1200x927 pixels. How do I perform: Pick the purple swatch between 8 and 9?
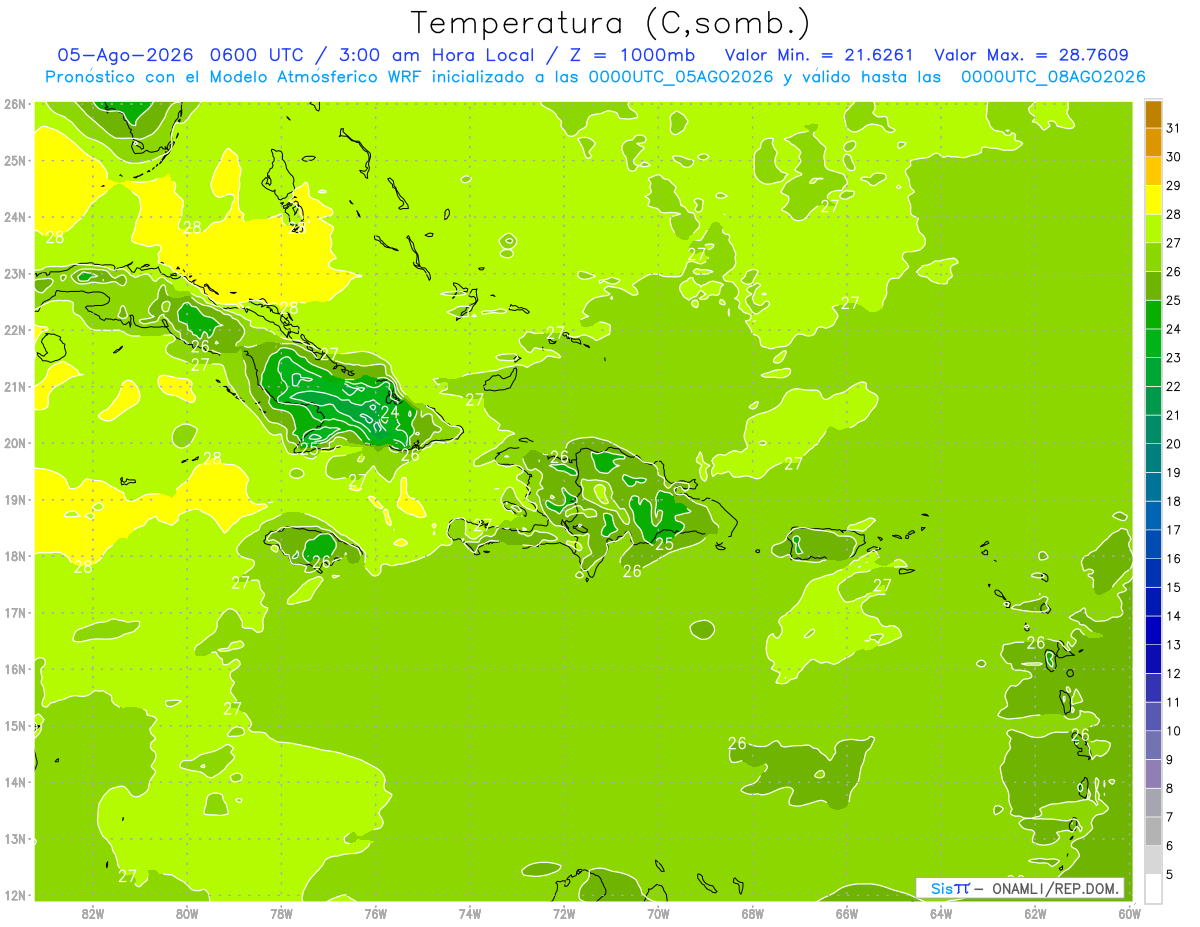[1153, 774]
